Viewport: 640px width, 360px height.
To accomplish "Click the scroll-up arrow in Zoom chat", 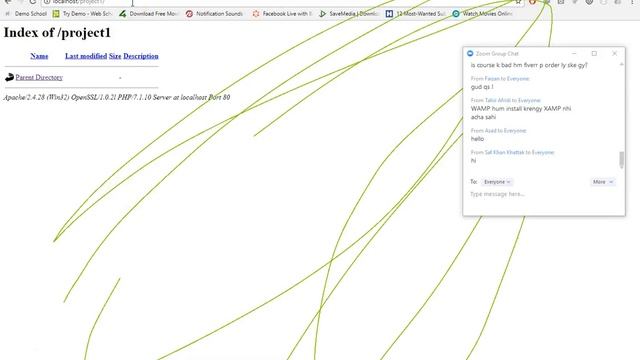I will 621,64.
